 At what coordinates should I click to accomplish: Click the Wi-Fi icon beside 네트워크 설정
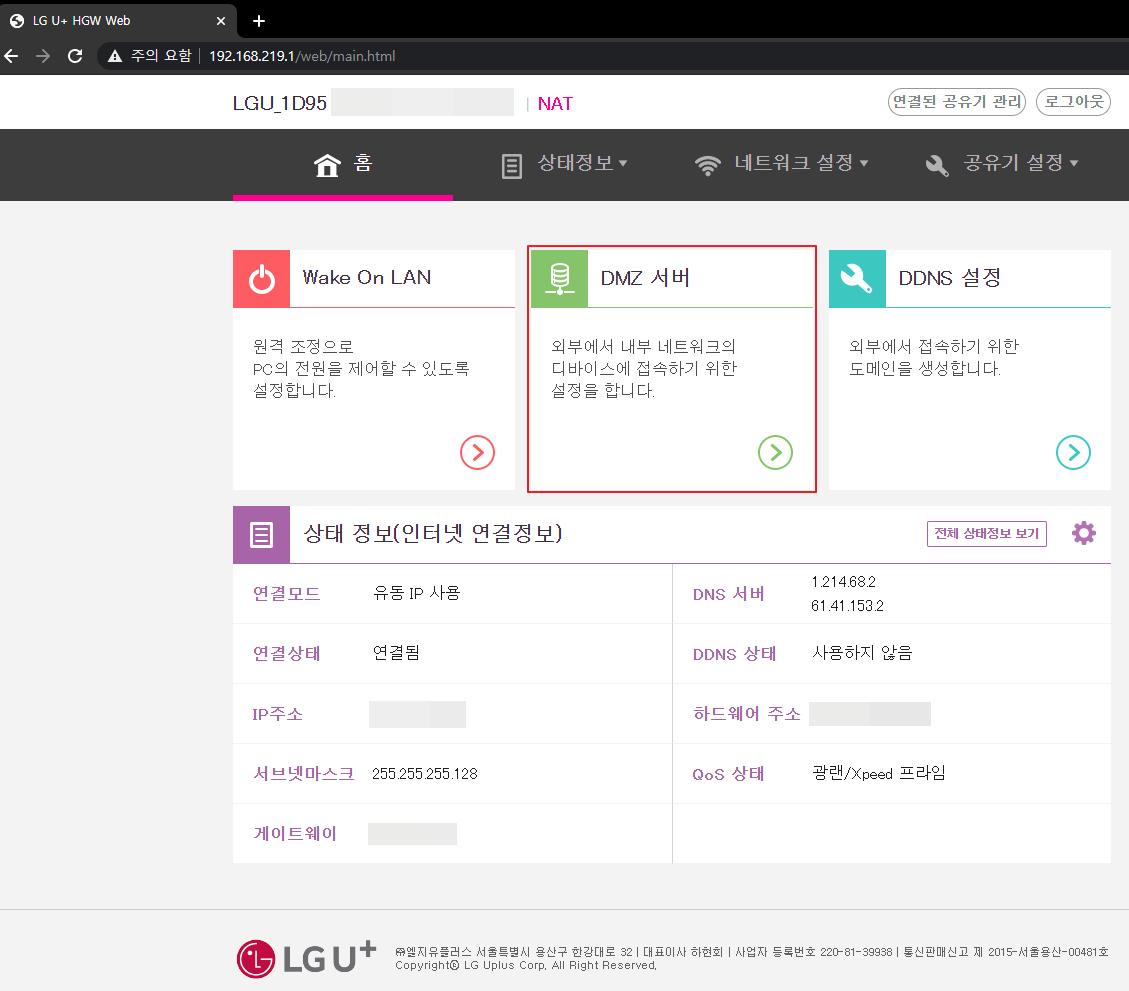pos(707,166)
